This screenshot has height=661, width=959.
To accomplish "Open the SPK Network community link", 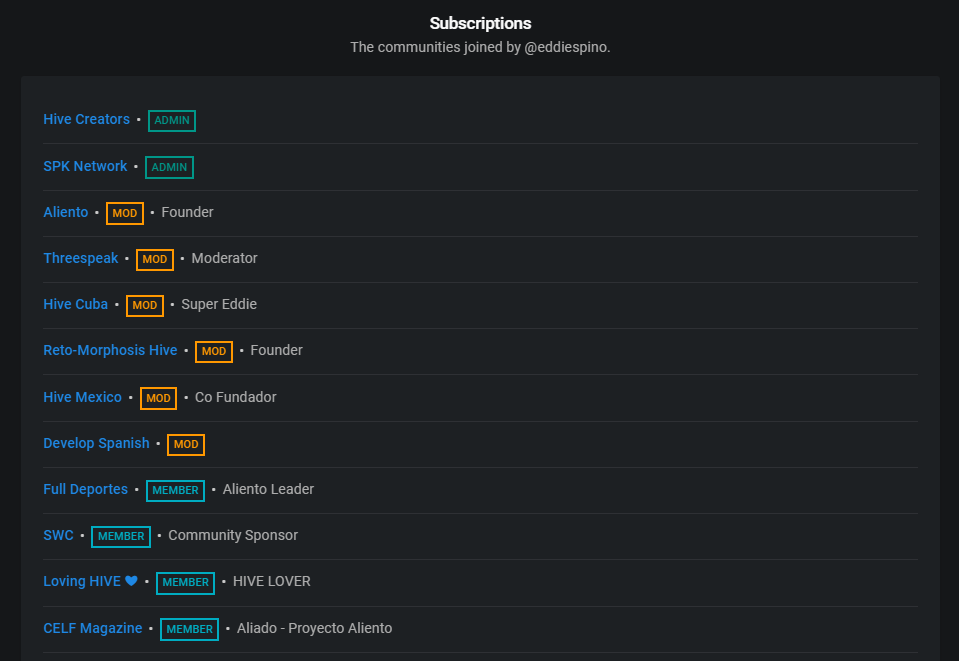I will 85,166.
